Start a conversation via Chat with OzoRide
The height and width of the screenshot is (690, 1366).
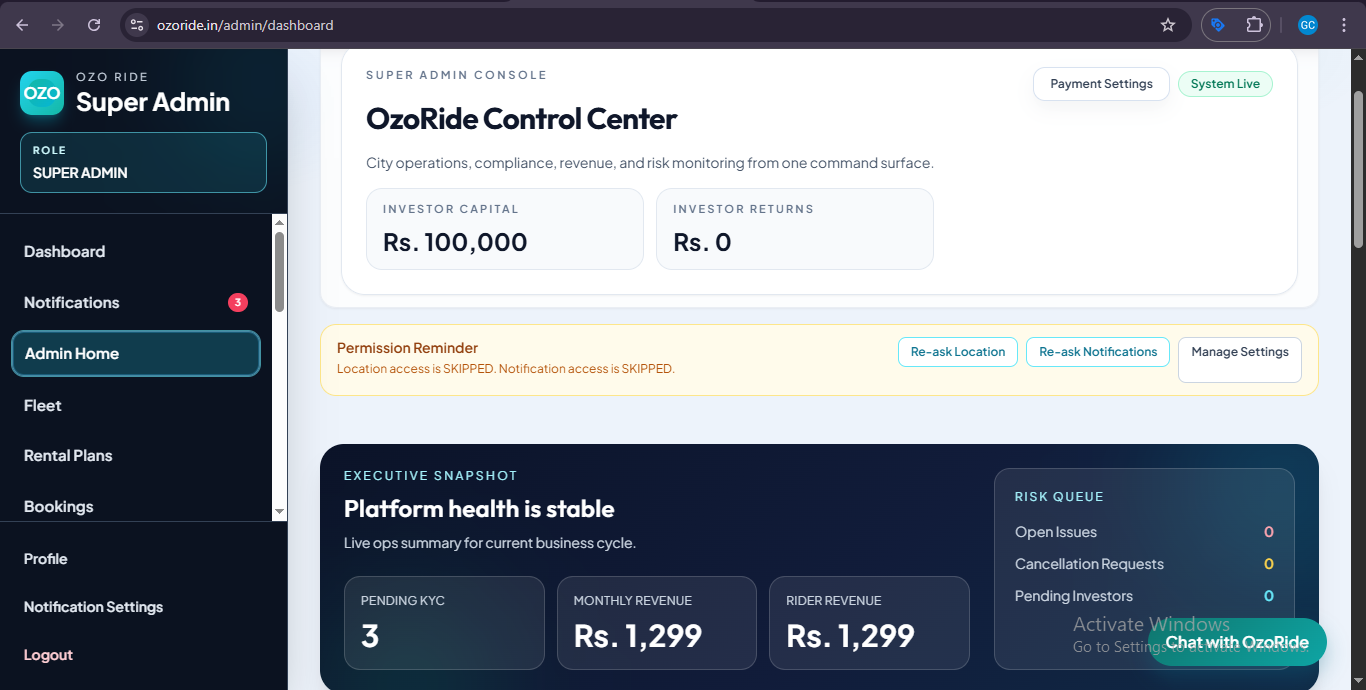pos(1238,643)
